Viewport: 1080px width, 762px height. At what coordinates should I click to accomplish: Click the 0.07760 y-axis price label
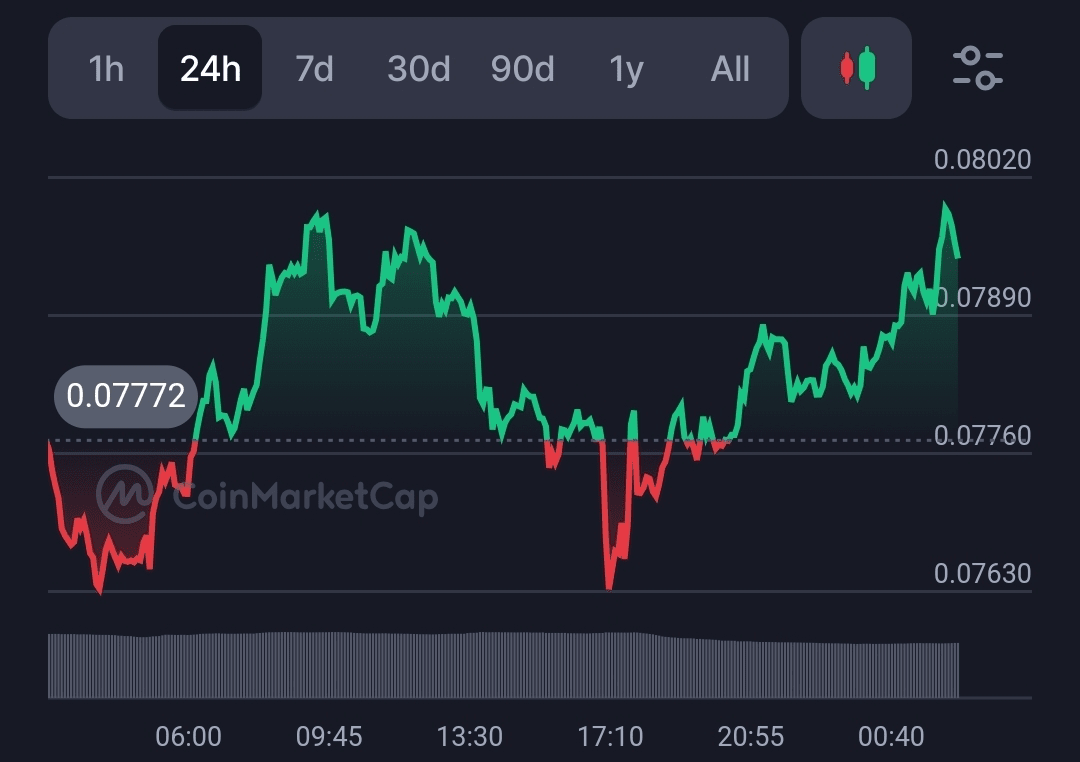click(x=982, y=435)
